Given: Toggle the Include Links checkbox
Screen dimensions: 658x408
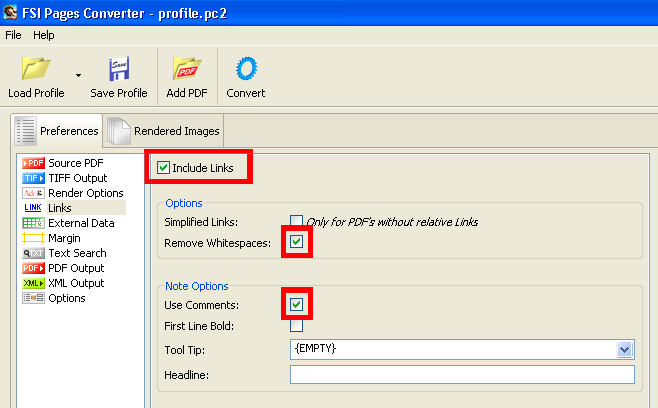Looking at the screenshot, I should (163, 167).
